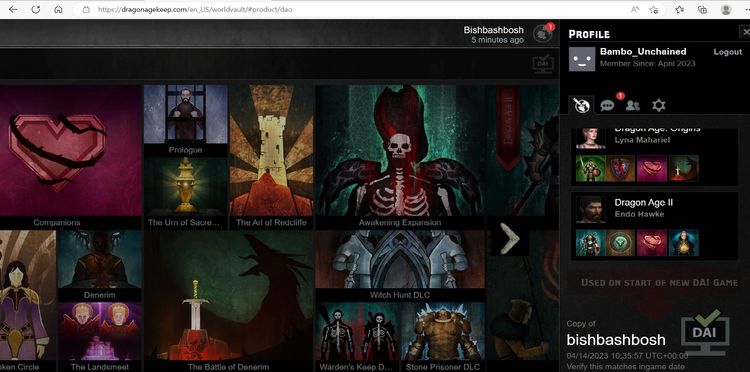This screenshot has width=750, height=372.
Task: Click the bishbashbosh world state title
Action: (x=616, y=340)
